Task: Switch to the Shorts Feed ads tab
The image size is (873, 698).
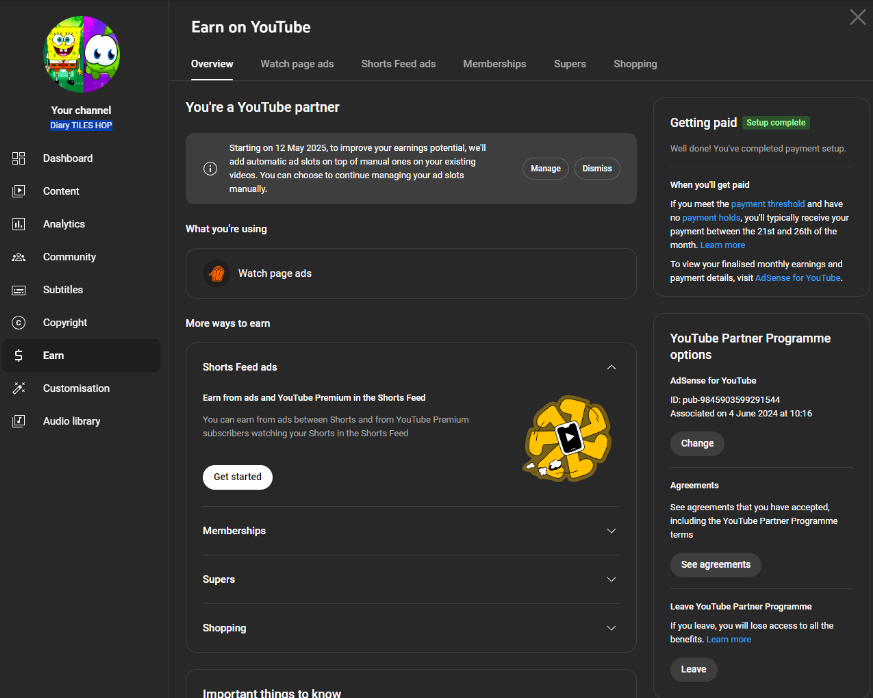Action: tap(399, 64)
